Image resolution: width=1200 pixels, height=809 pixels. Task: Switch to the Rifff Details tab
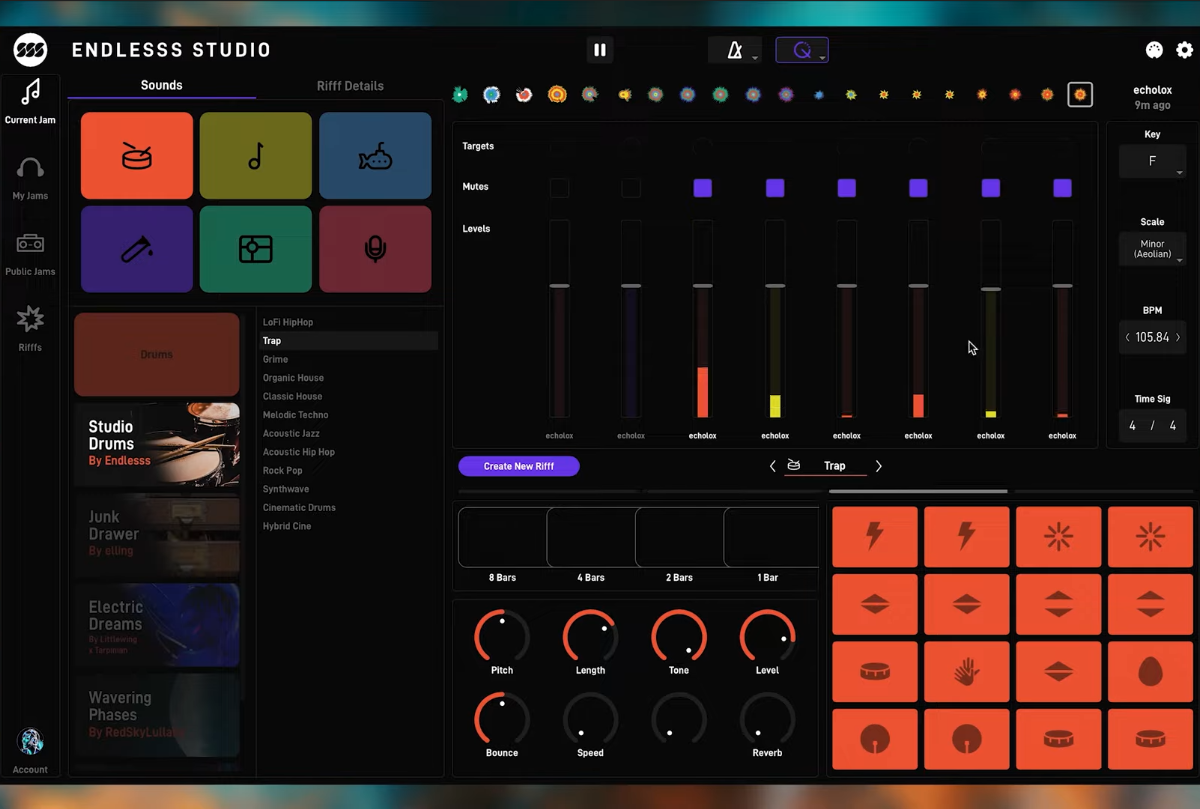[350, 86]
